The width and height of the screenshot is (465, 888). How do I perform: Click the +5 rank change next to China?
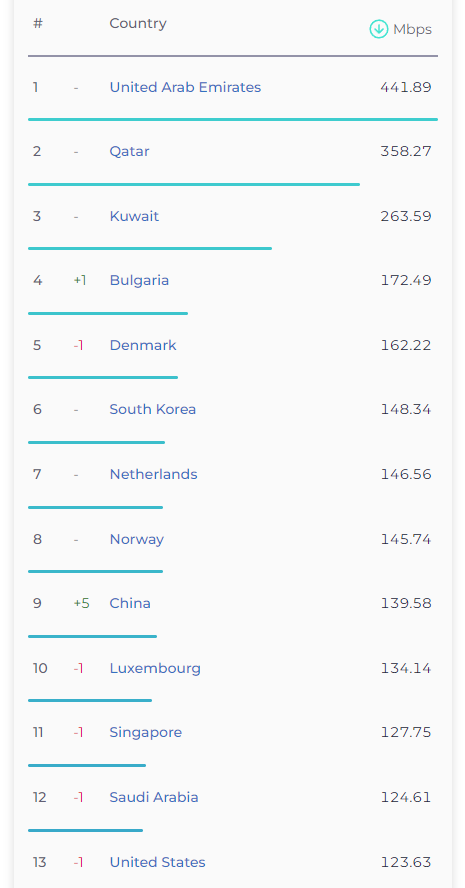tap(82, 603)
